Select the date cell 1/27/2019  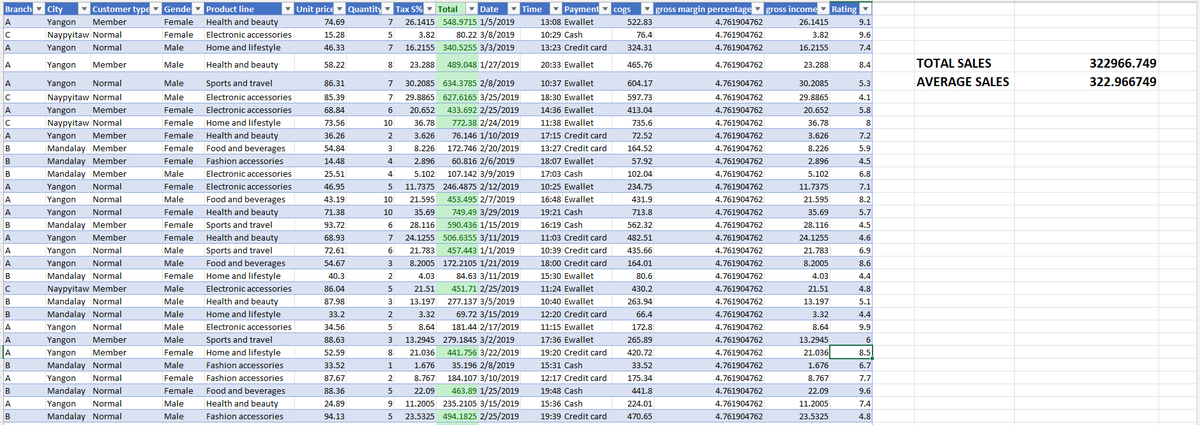point(498,63)
